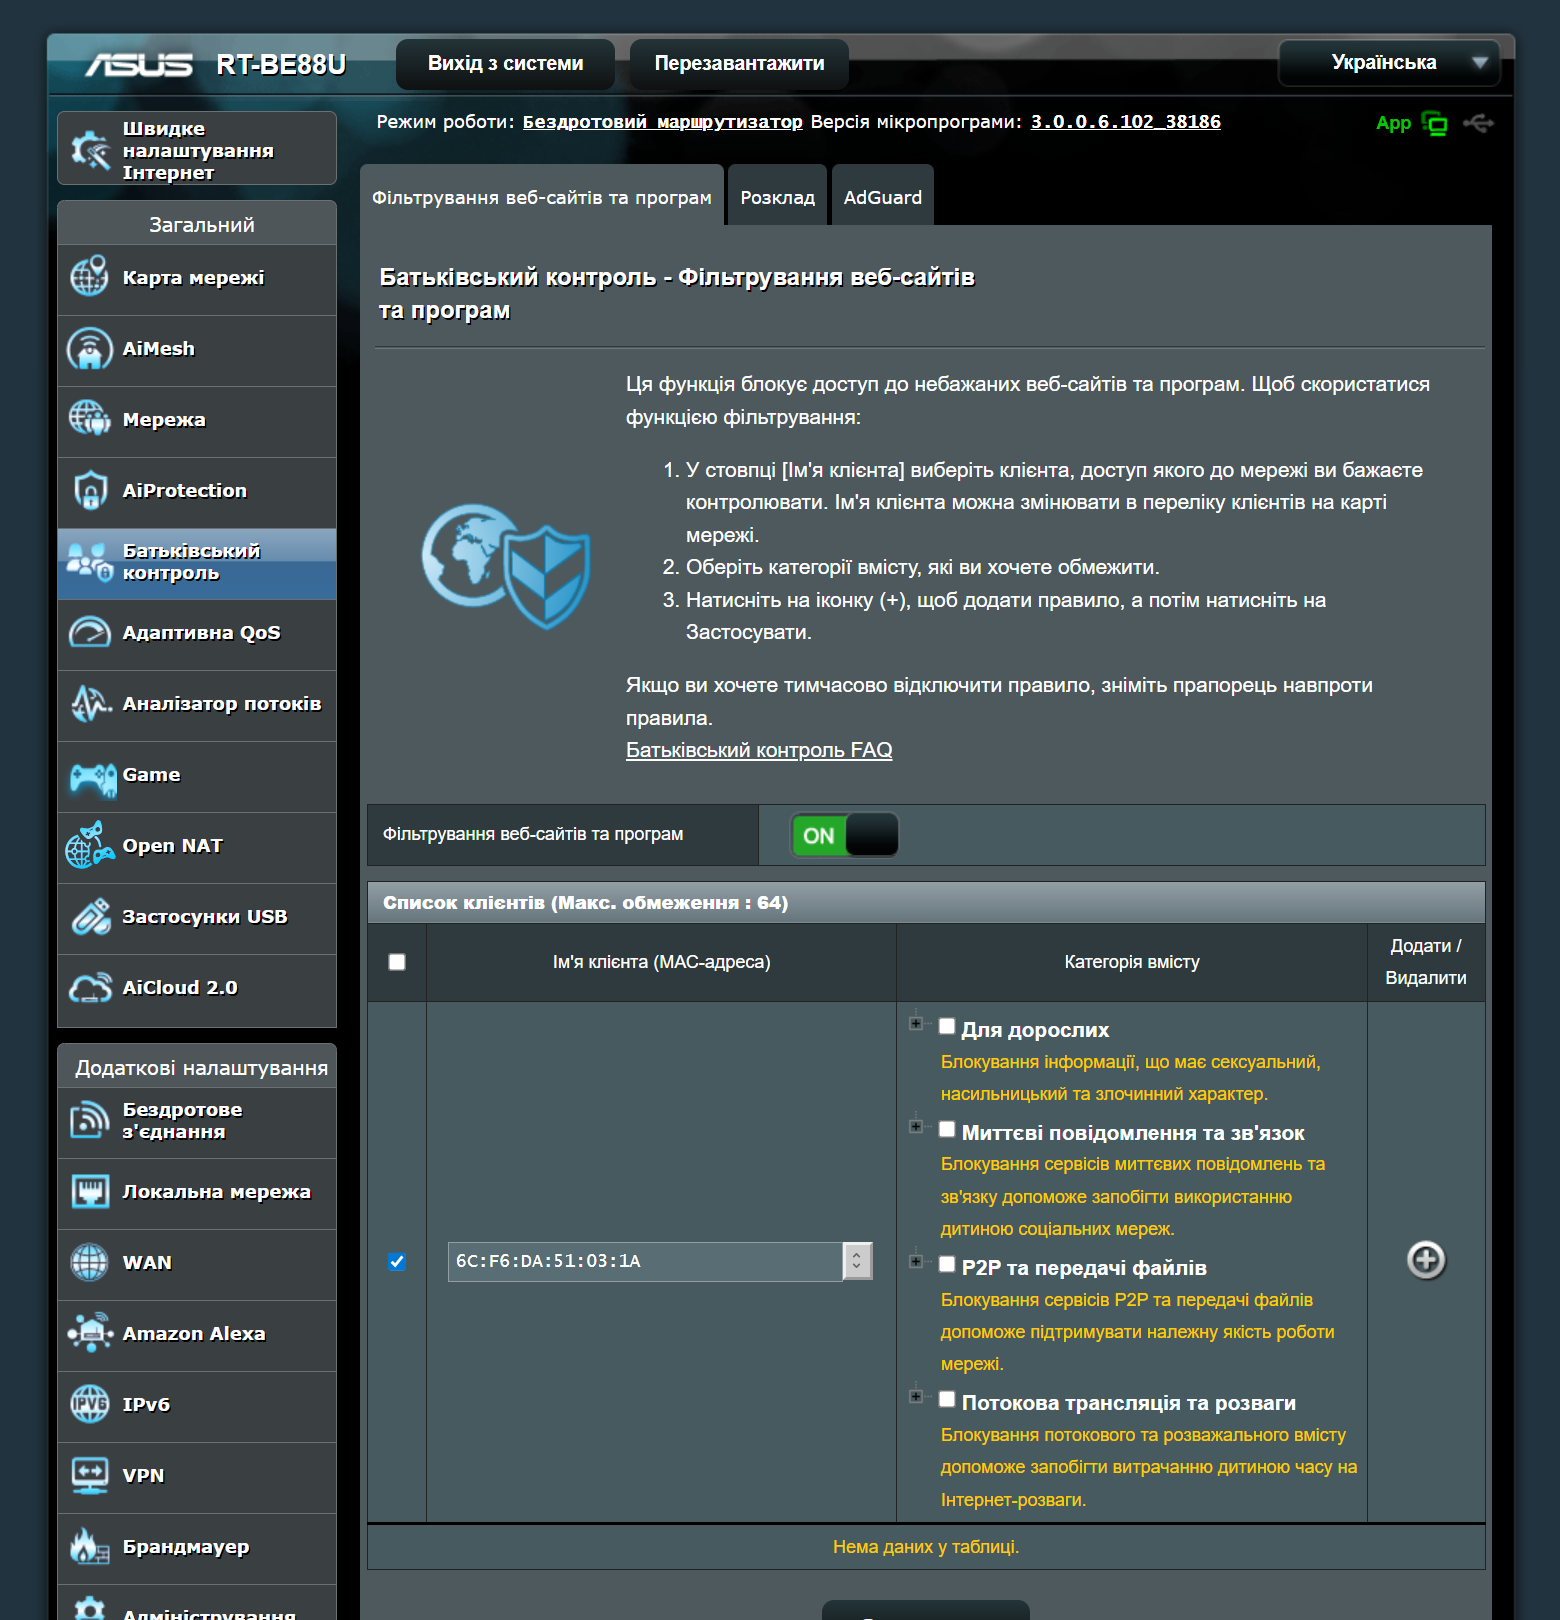Click the RT-BE88U model name

(x=281, y=65)
